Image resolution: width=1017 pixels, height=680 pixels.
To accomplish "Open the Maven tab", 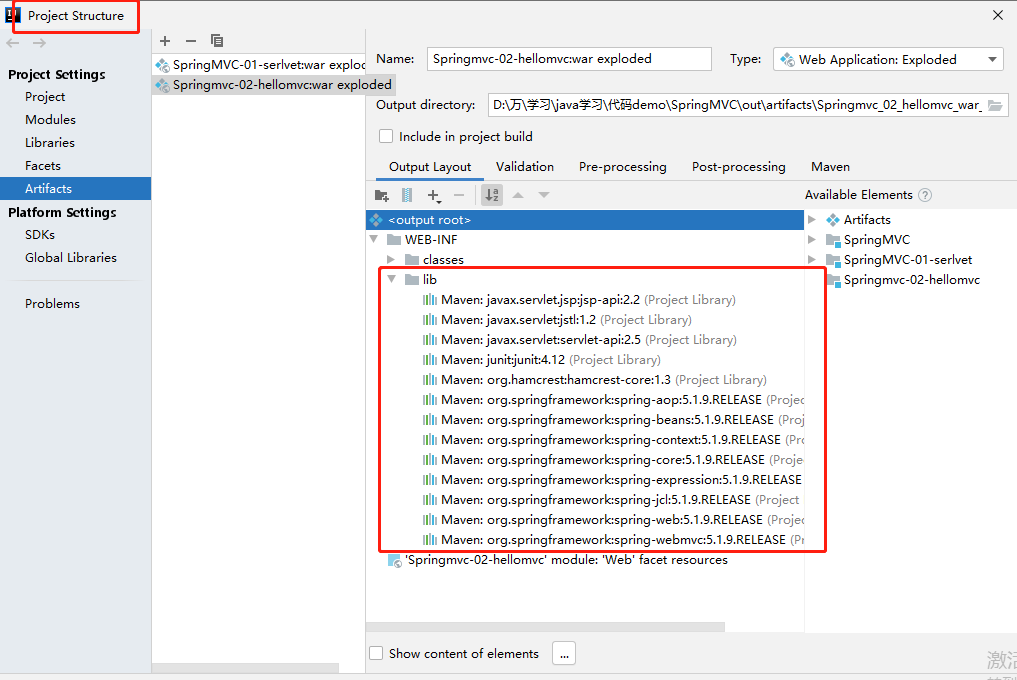I will (830, 167).
